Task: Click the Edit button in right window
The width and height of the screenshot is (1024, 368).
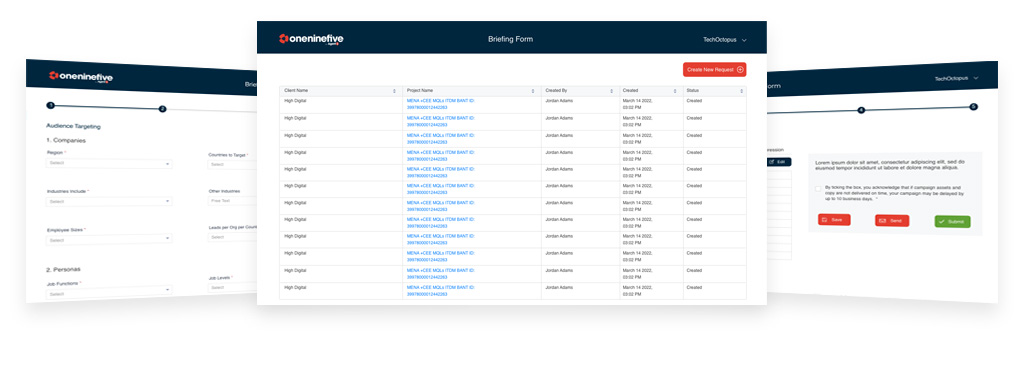Action: pos(778,162)
